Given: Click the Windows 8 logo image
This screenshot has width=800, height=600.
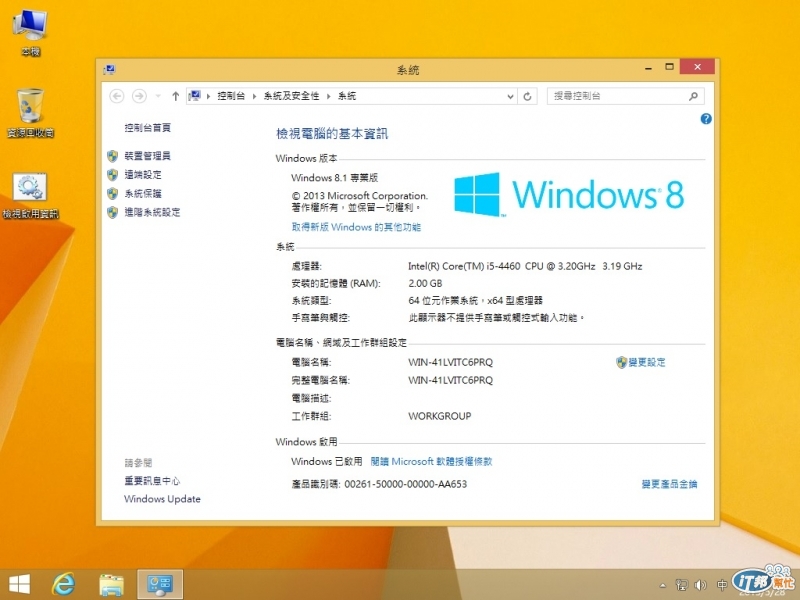Looking at the screenshot, I should (569, 194).
